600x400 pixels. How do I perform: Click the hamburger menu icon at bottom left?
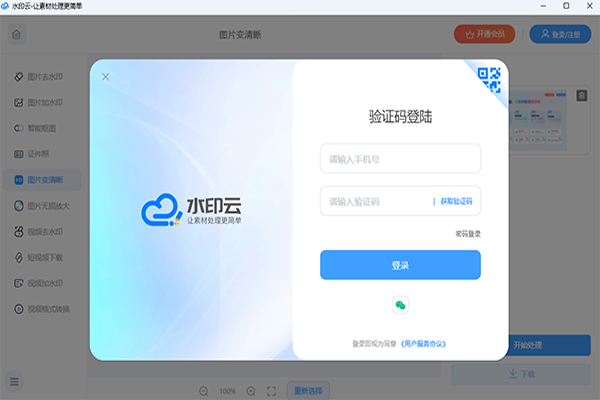point(15,381)
